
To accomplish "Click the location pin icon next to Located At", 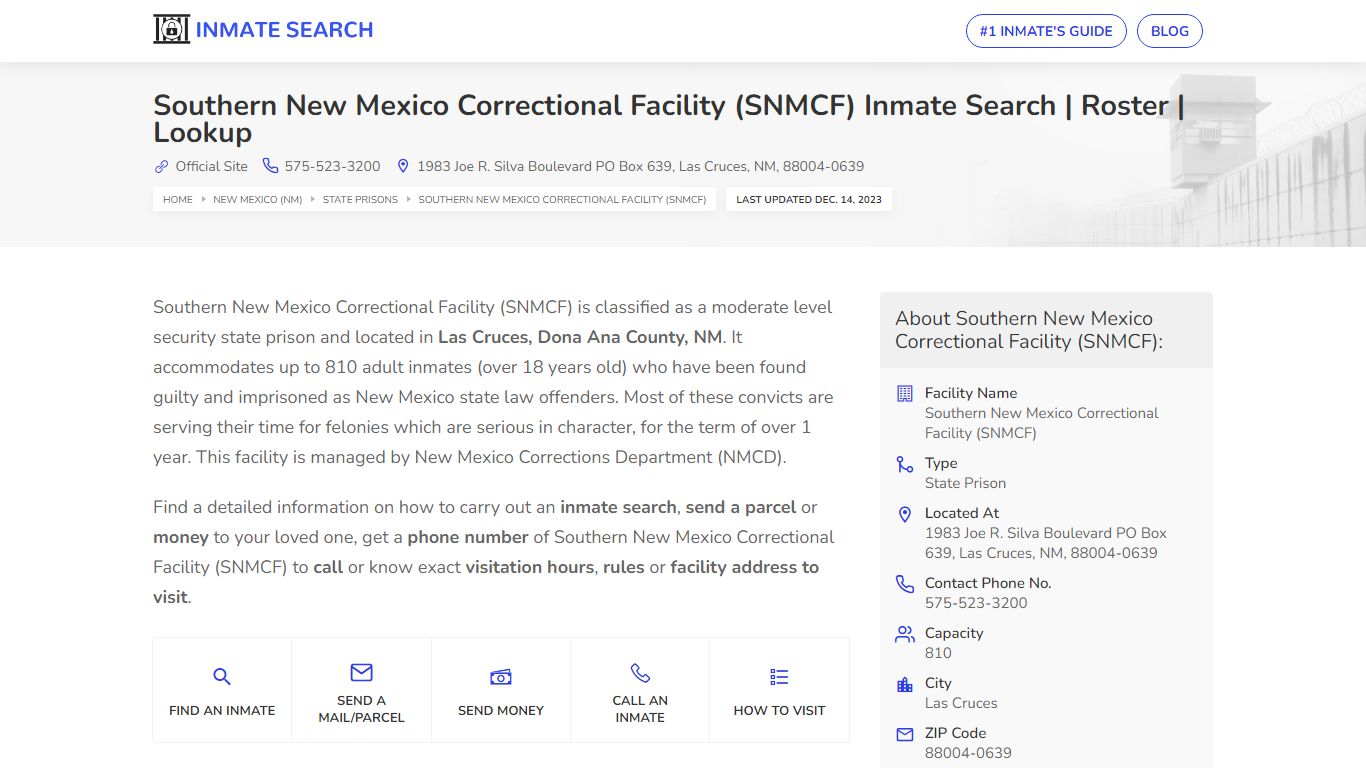I will pyautogui.click(x=905, y=514).
